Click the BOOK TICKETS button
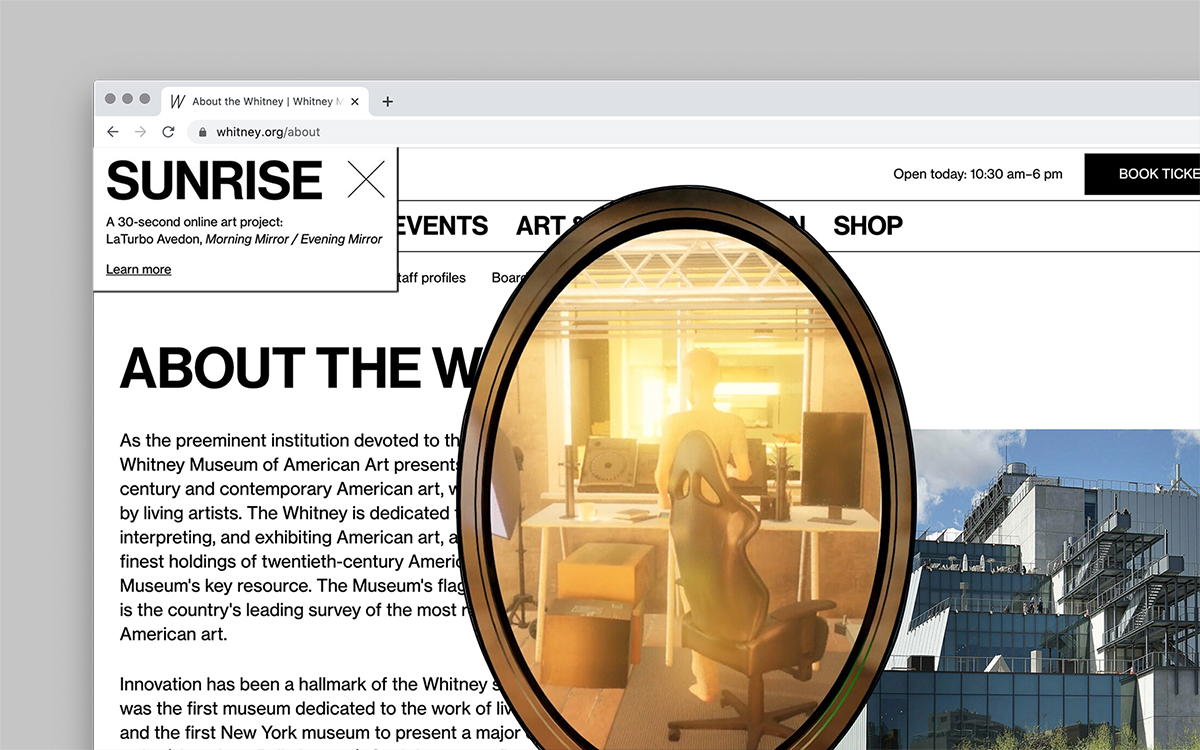1200x750 pixels. pos(1143,174)
